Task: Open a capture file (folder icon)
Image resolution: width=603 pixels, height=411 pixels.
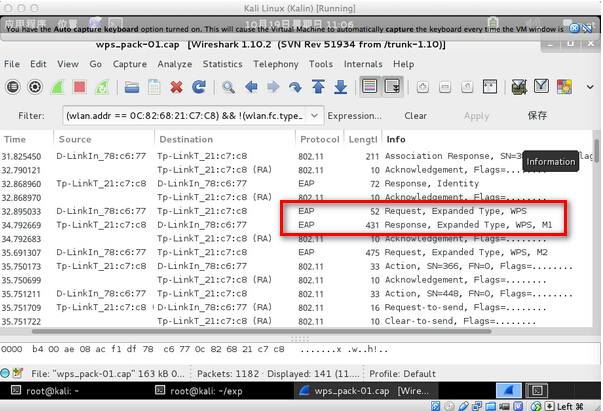Action: pyautogui.click(x=132, y=87)
